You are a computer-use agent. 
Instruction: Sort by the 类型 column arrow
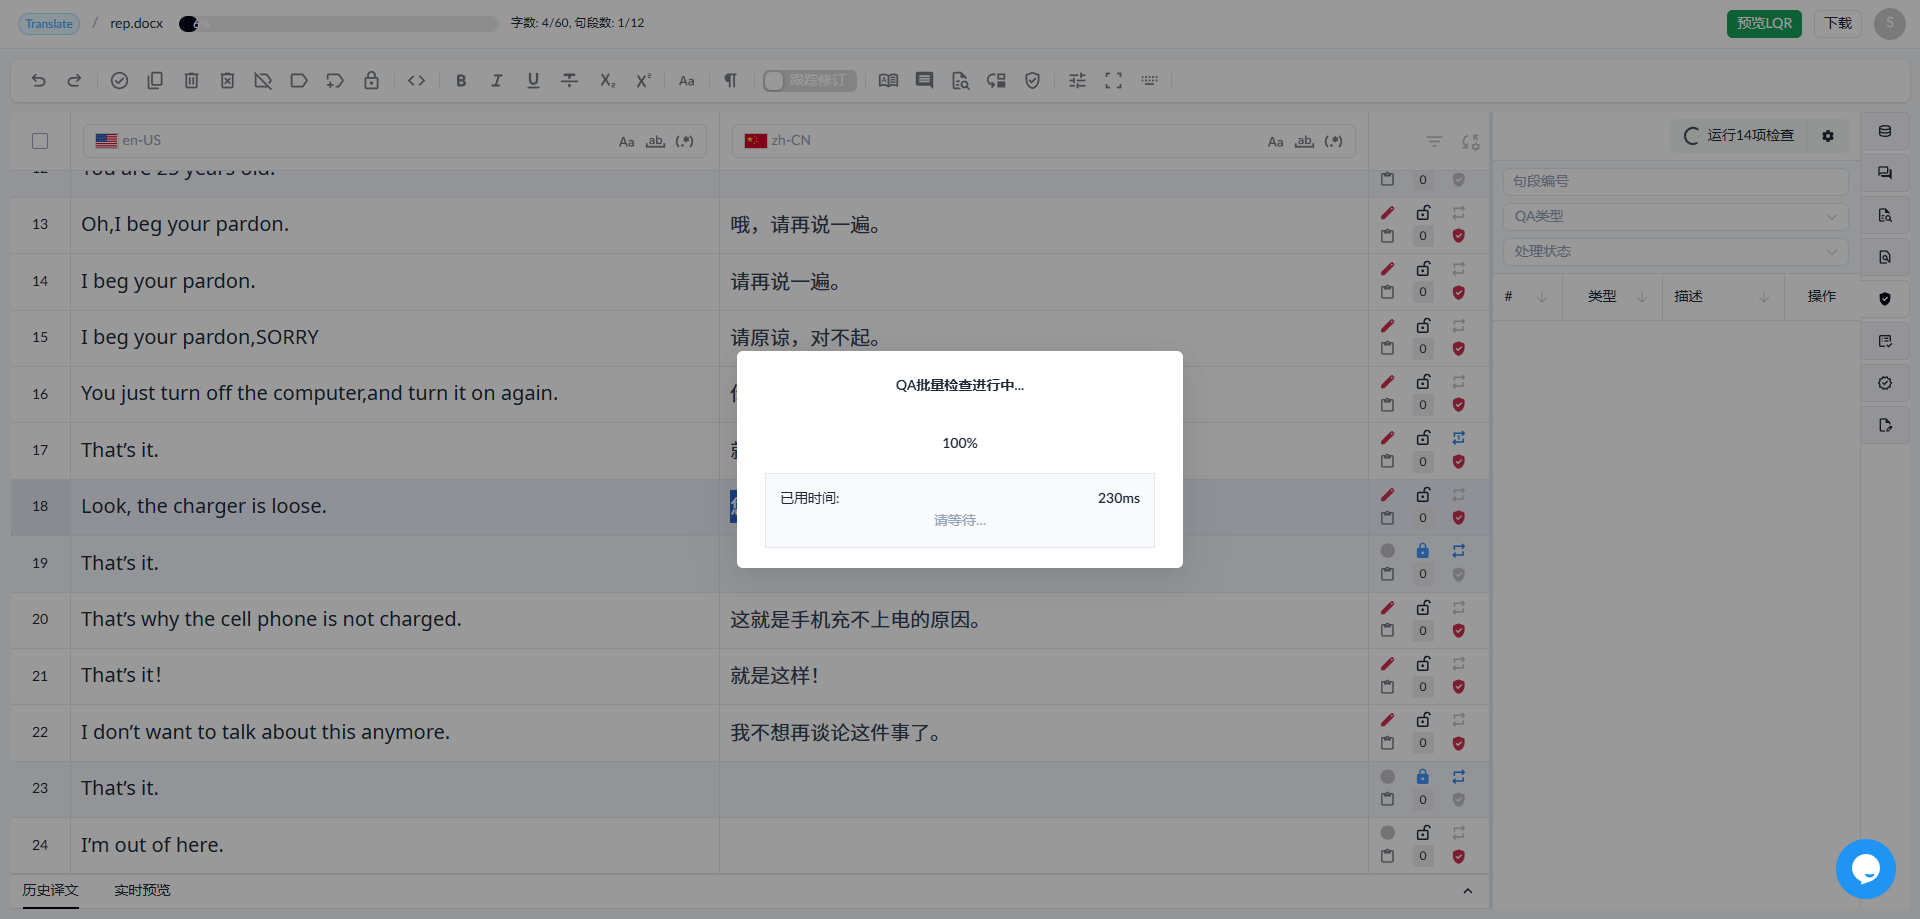pos(1642,297)
